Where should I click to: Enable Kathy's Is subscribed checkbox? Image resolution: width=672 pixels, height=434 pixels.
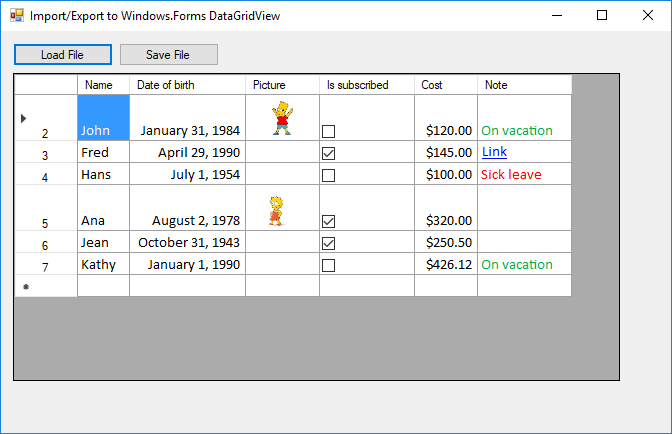pyautogui.click(x=328, y=265)
